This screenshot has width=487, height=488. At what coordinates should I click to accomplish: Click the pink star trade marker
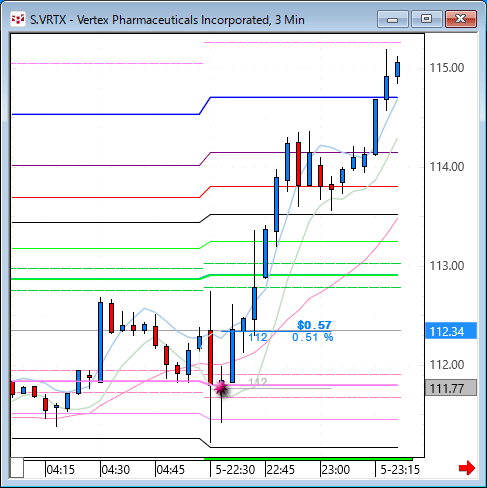coord(221,388)
